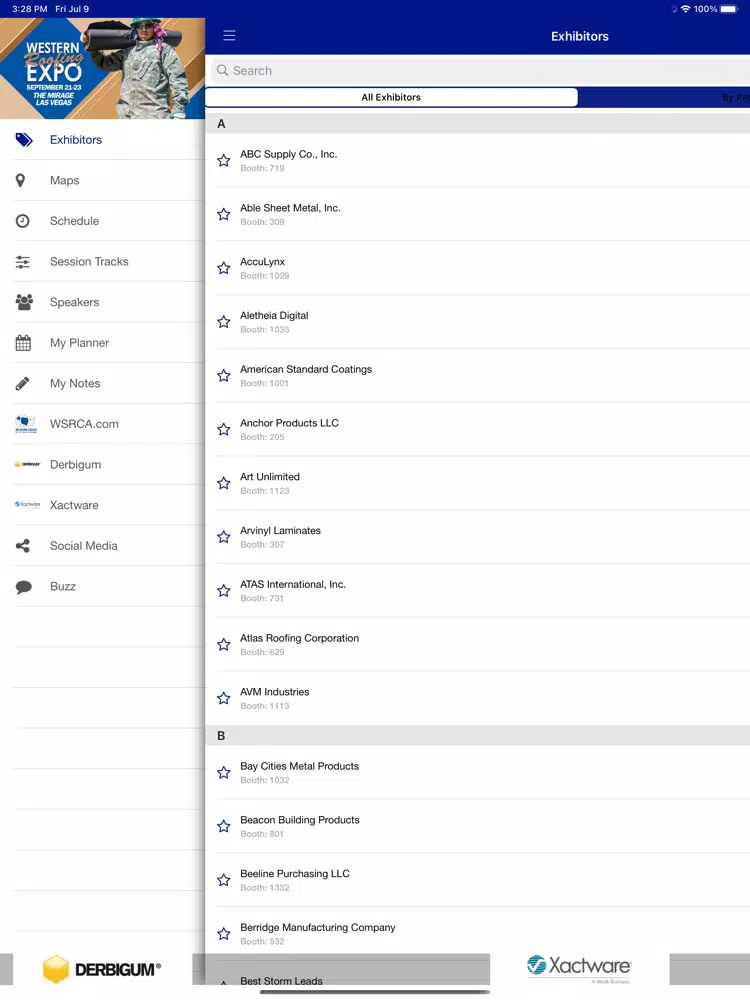Open the Art Unlimited entry

pos(477,483)
